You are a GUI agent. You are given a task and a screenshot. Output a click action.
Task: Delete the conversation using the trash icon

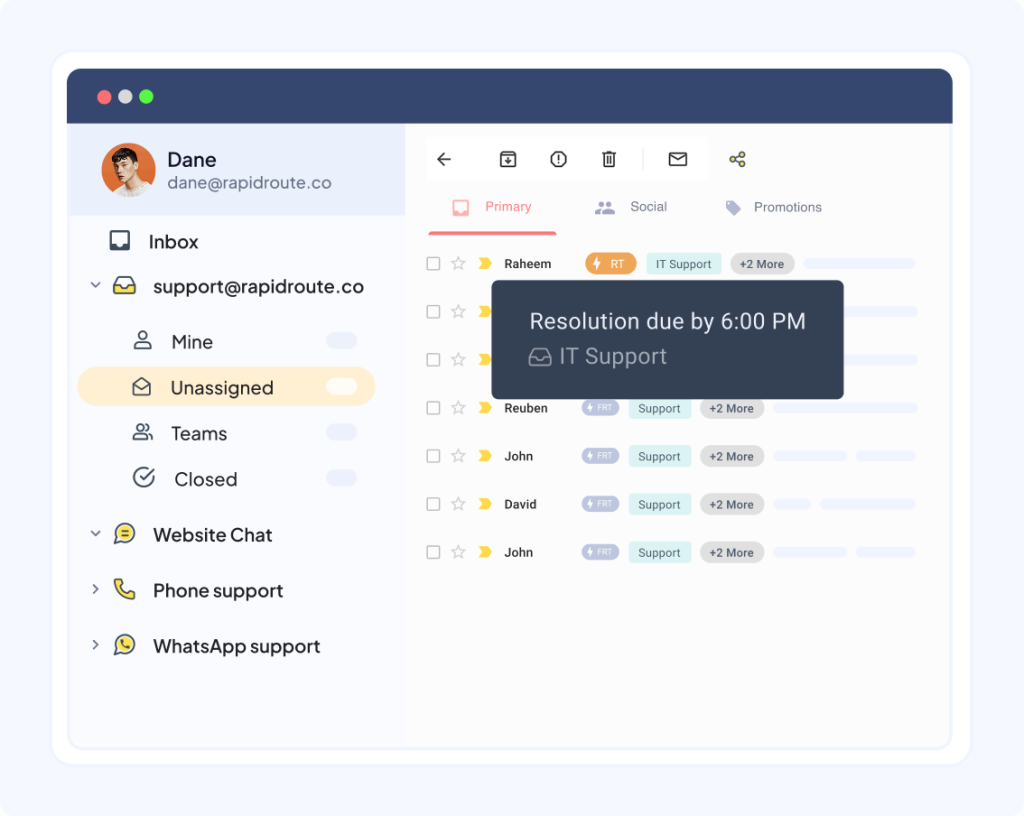(609, 159)
